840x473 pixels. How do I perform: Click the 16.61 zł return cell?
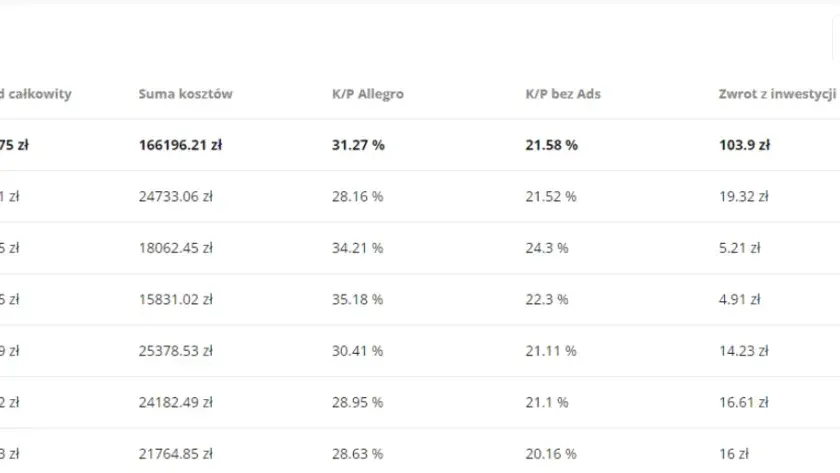point(744,402)
